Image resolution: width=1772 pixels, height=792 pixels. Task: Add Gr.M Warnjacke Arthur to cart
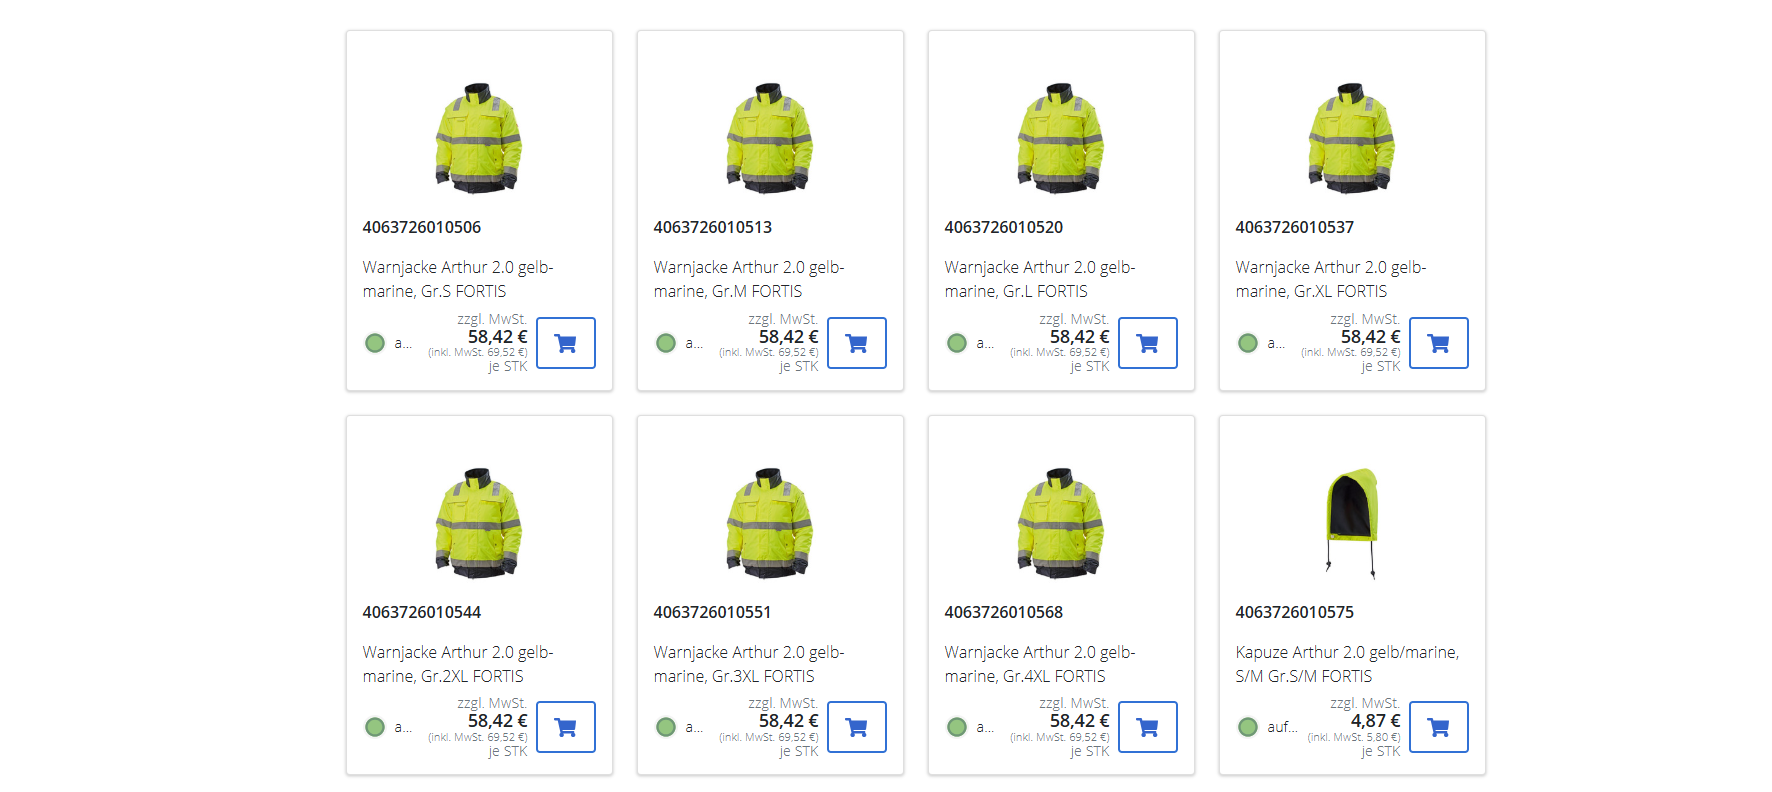pyautogui.click(x=857, y=343)
